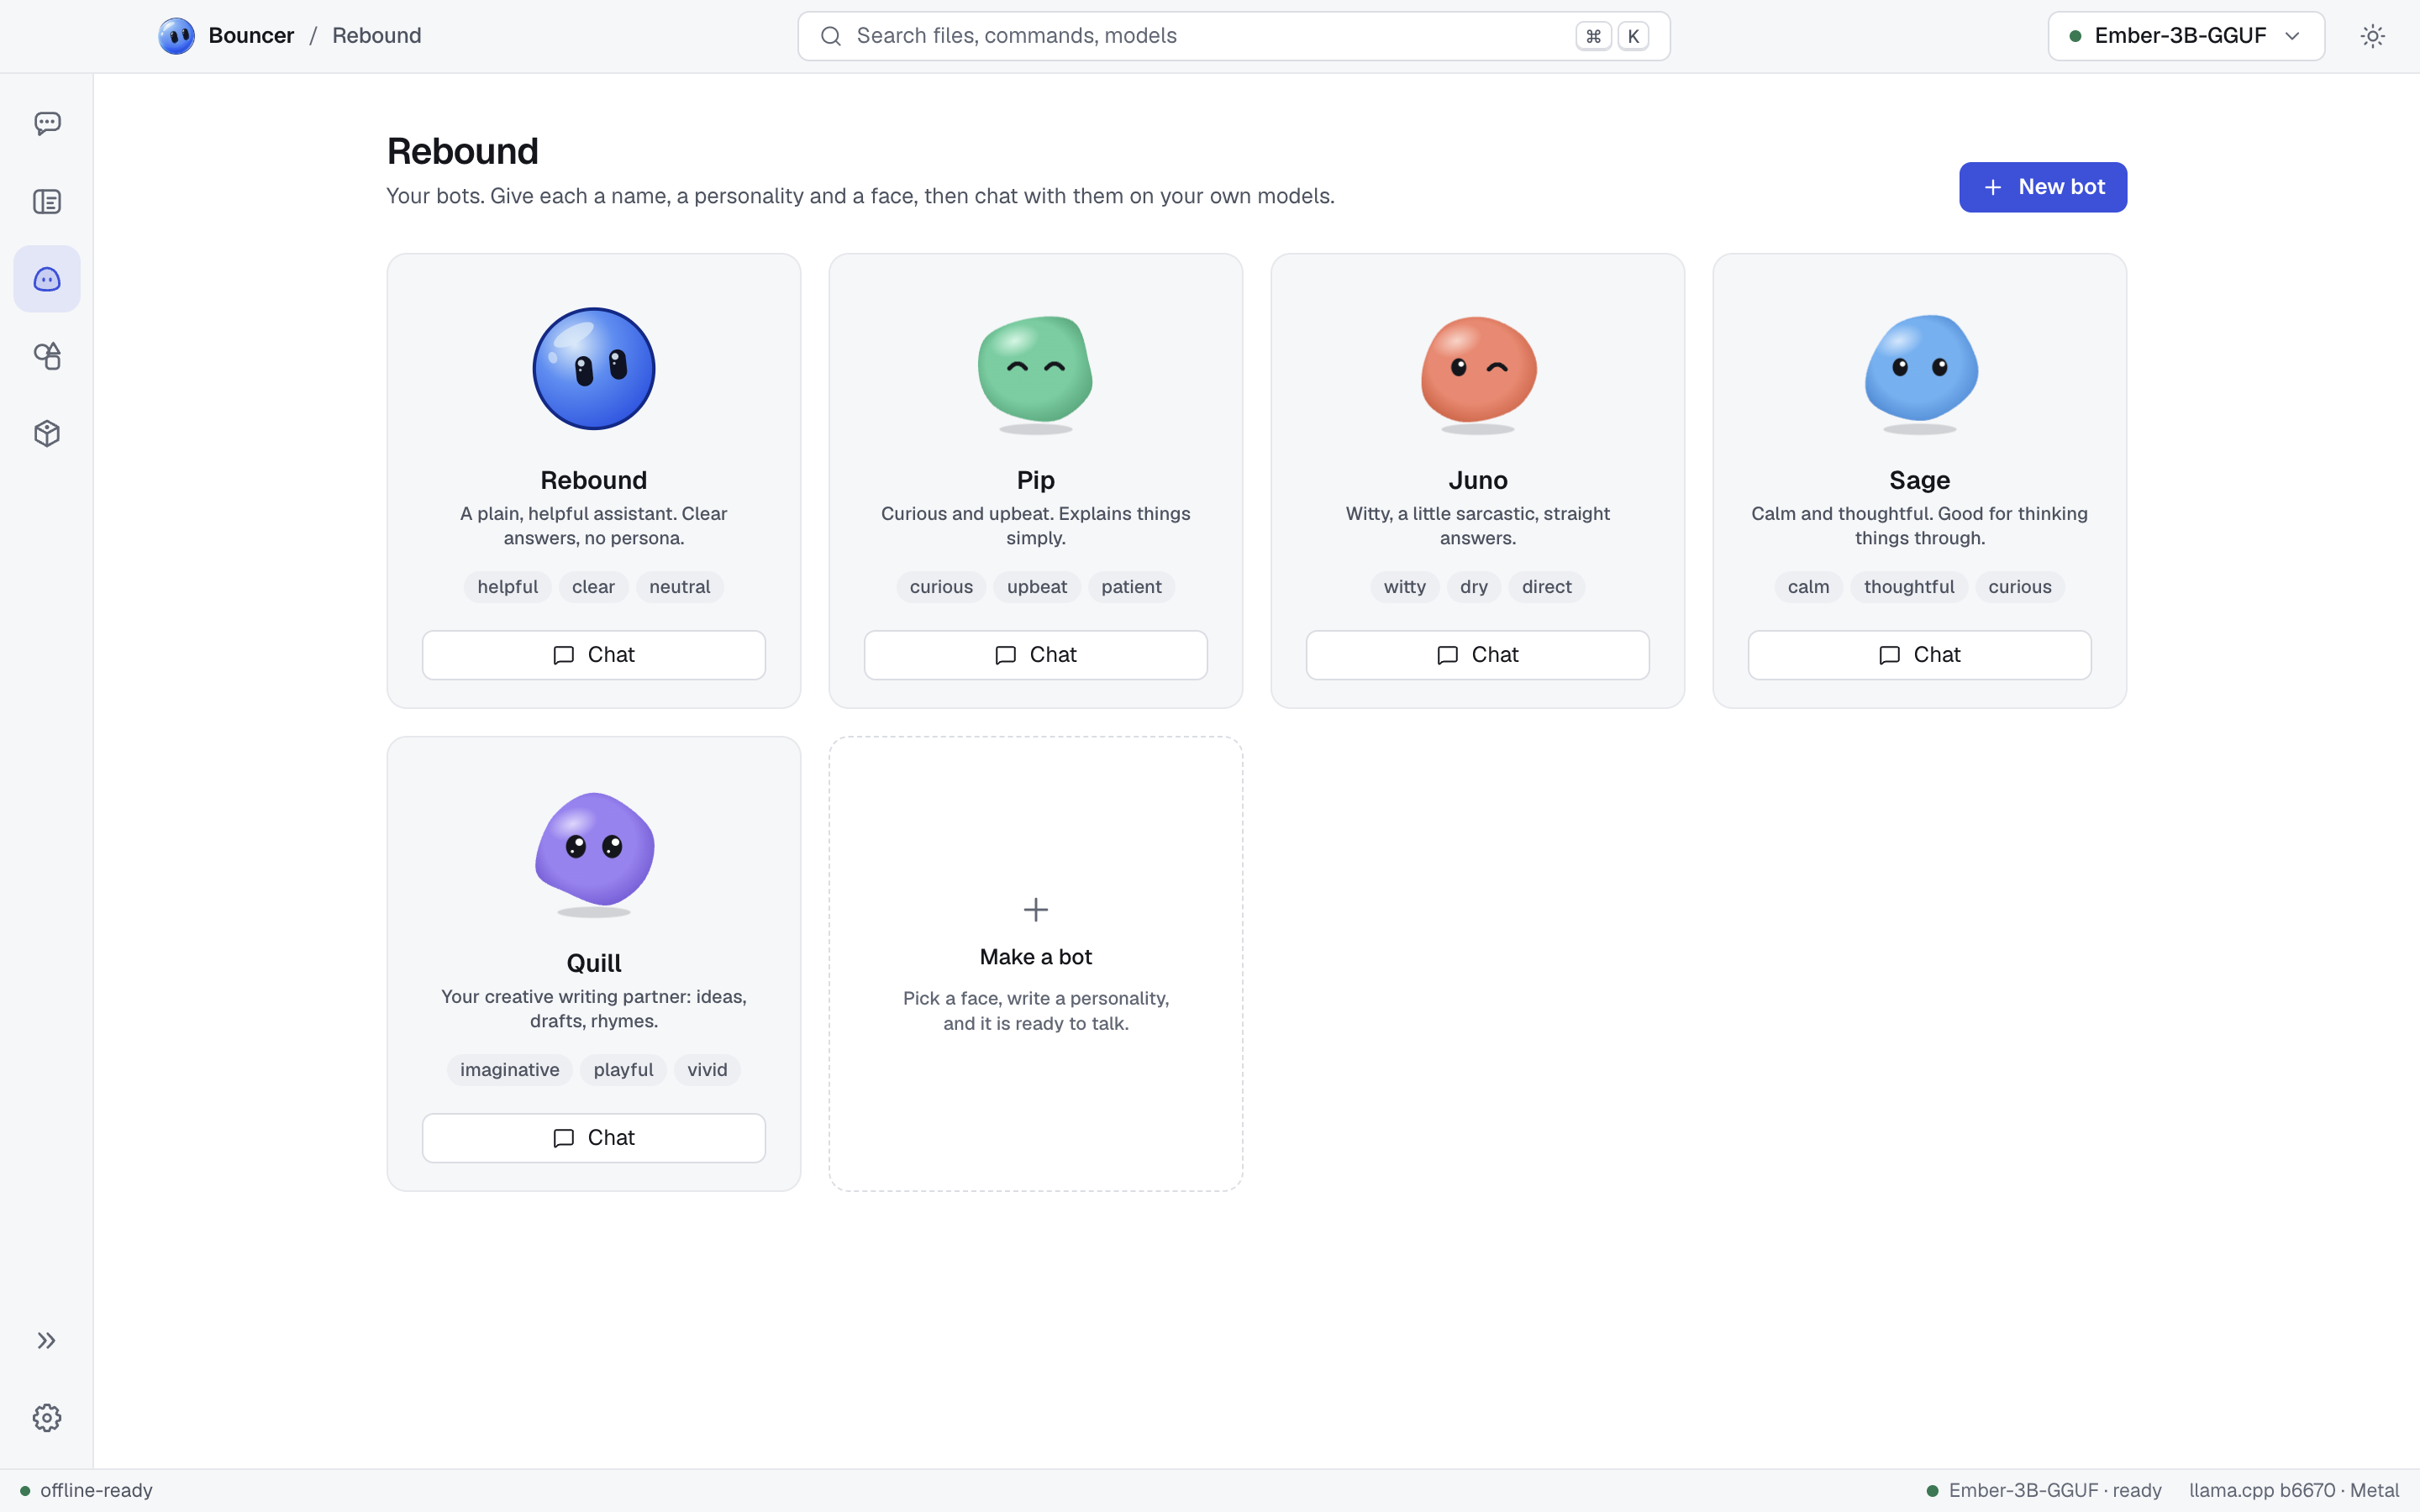The image size is (2420, 1512).
Task: Chat with the Juno bot
Action: pos(1477,655)
